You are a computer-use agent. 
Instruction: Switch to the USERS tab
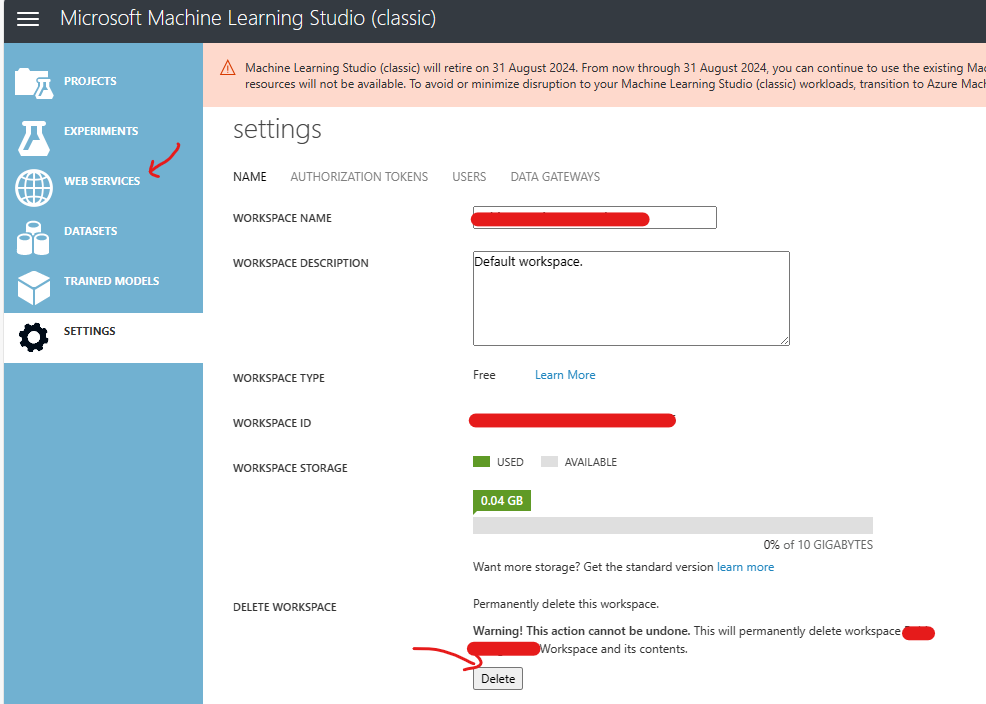click(x=469, y=177)
